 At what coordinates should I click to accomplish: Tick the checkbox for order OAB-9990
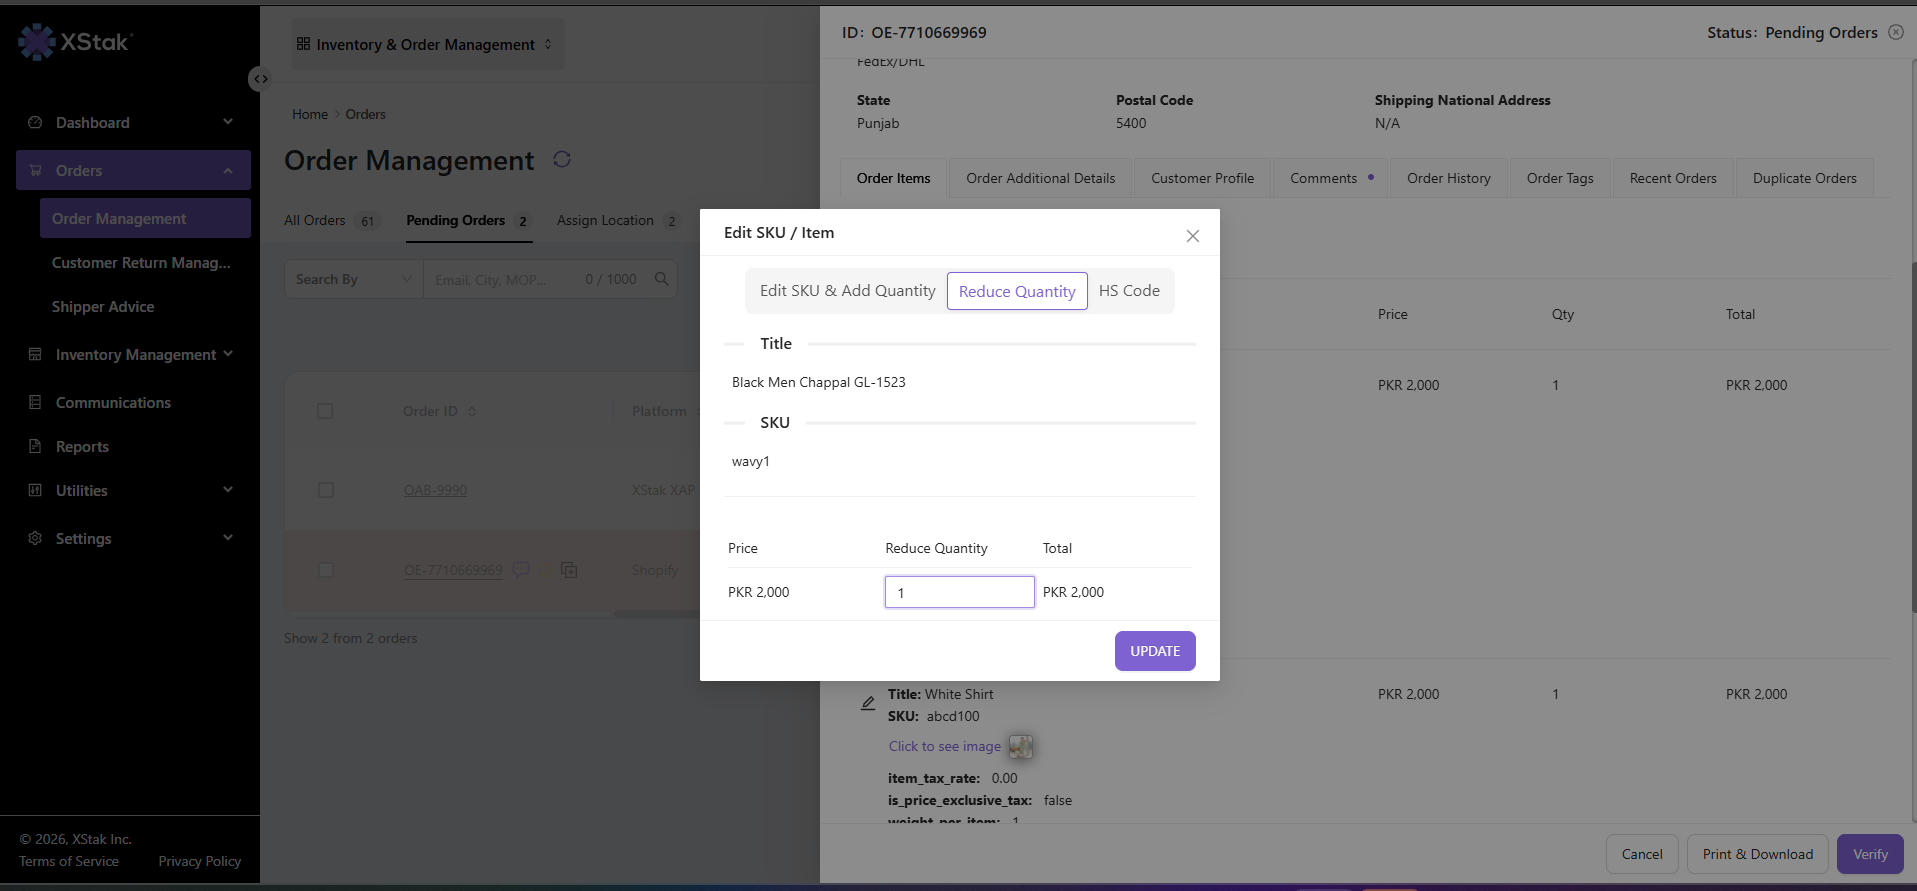pos(325,490)
